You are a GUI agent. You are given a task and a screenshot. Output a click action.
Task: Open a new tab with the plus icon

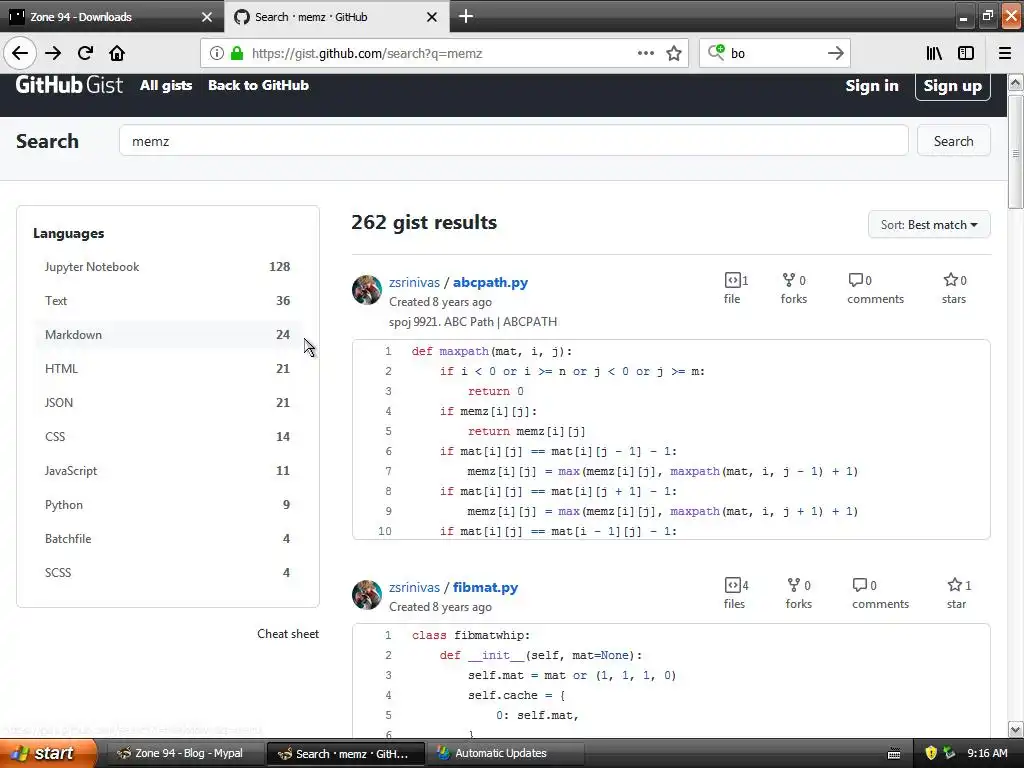(x=466, y=16)
